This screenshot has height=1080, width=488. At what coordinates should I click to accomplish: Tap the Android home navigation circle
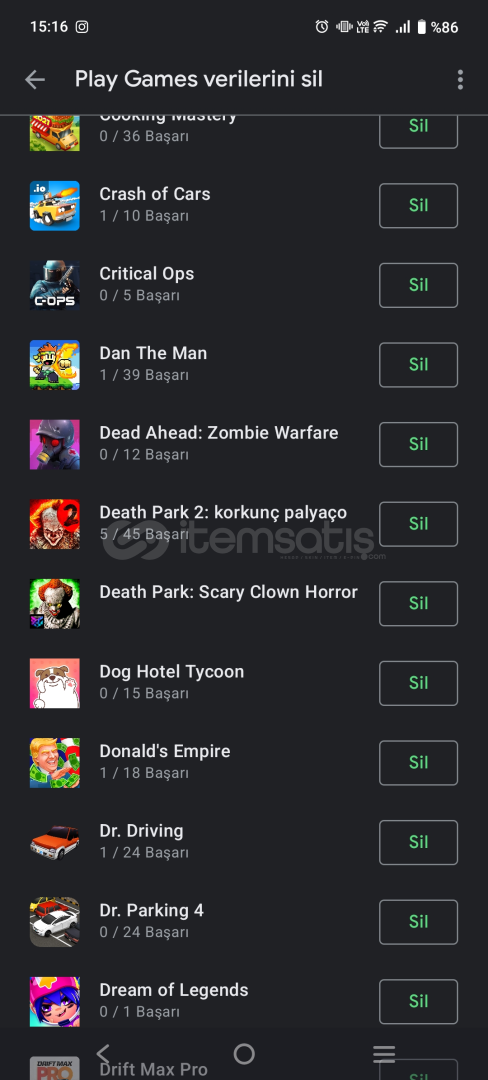(x=244, y=1054)
